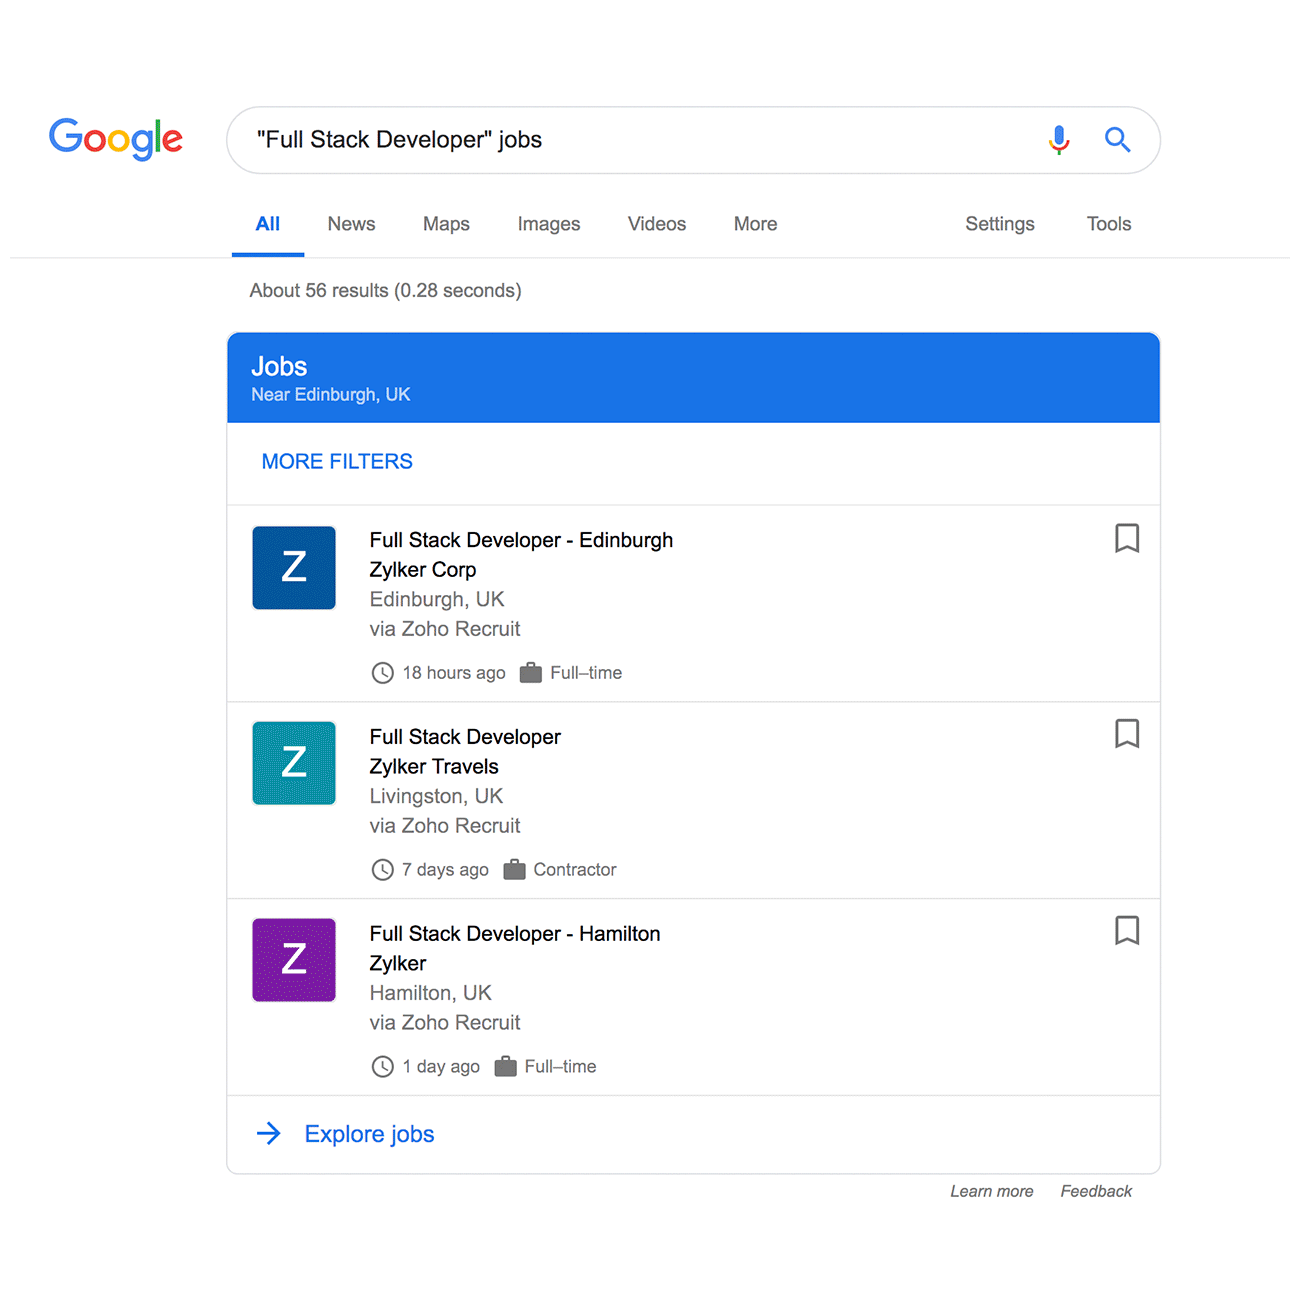
Task: Open Zylker Travels teal logo thumbnail
Action: (294, 763)
